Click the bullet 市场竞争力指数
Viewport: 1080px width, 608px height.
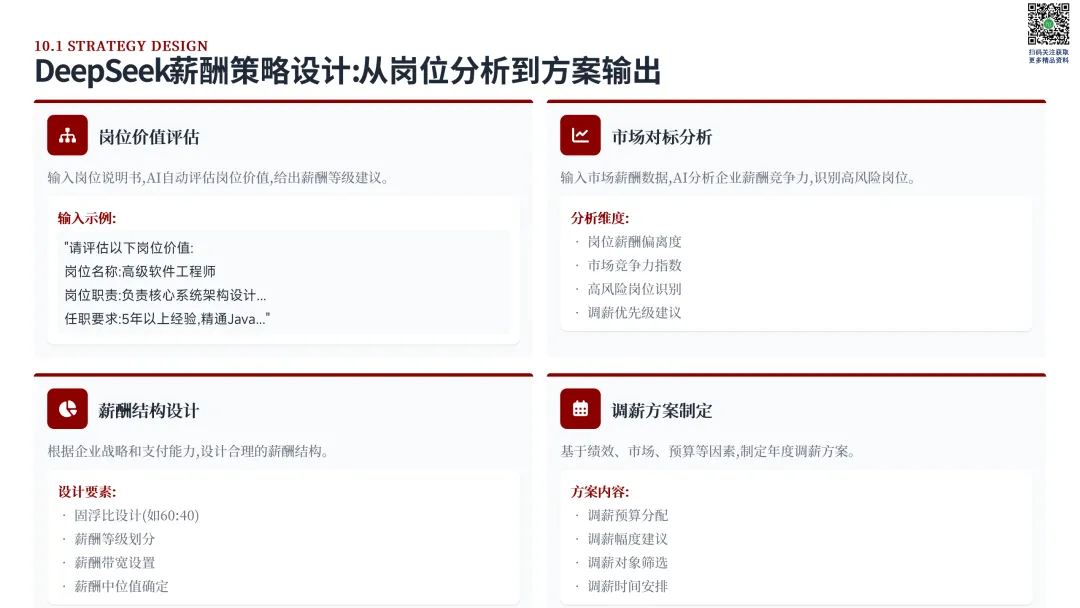coord(634,265)
